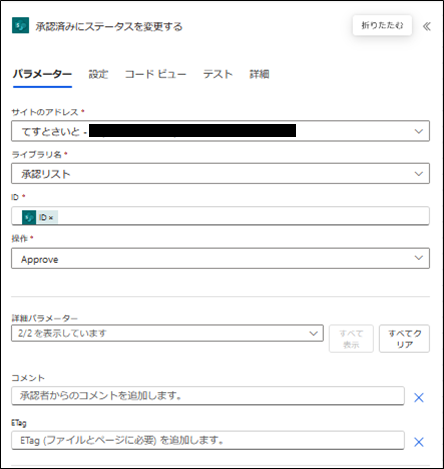This screenshot has height=469, width=444.
Task: Select the 詳細 tab
Action: point(259,74)
